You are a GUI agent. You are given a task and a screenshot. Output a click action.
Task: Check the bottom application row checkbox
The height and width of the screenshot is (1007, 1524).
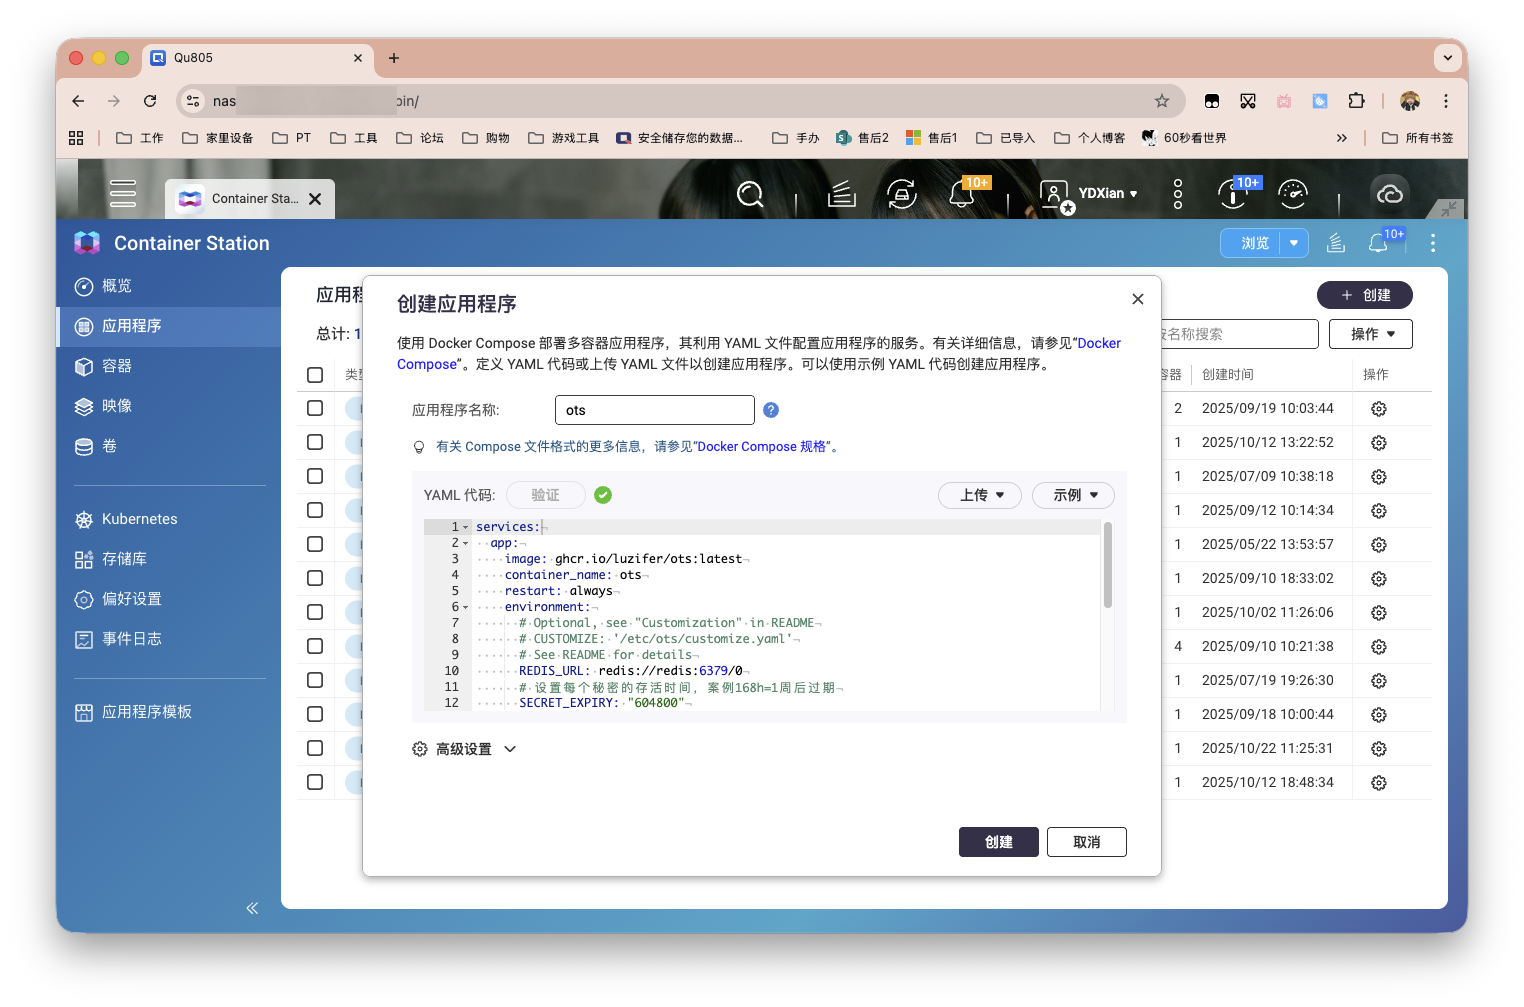click(x=315, y=782)
